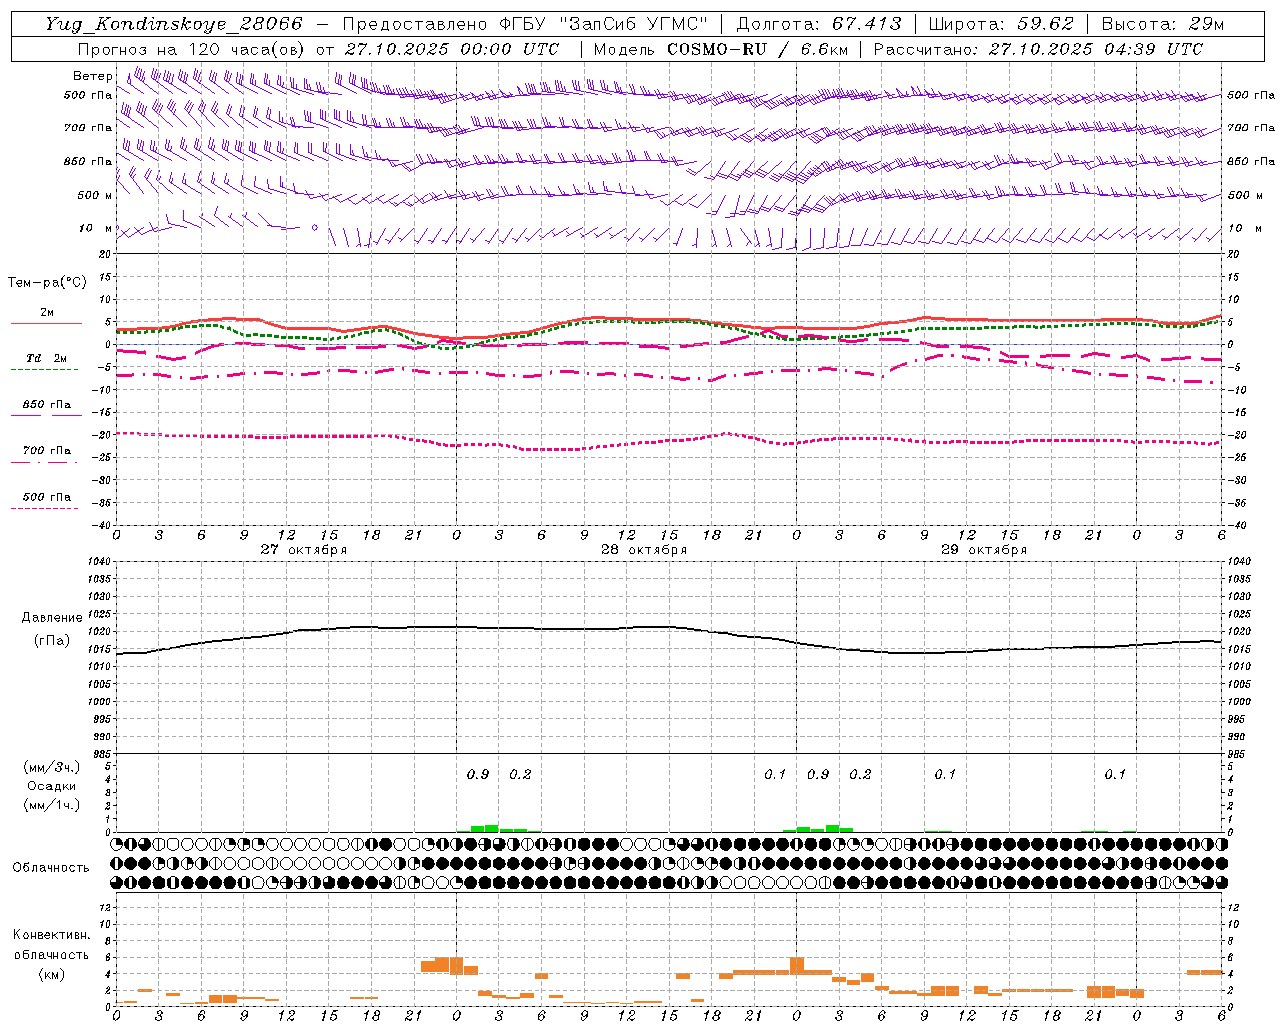Select the text Предоставлено ФГБУ "ЗапСиб УГМС"
Screen dimensions: 1280x1024
524,24
